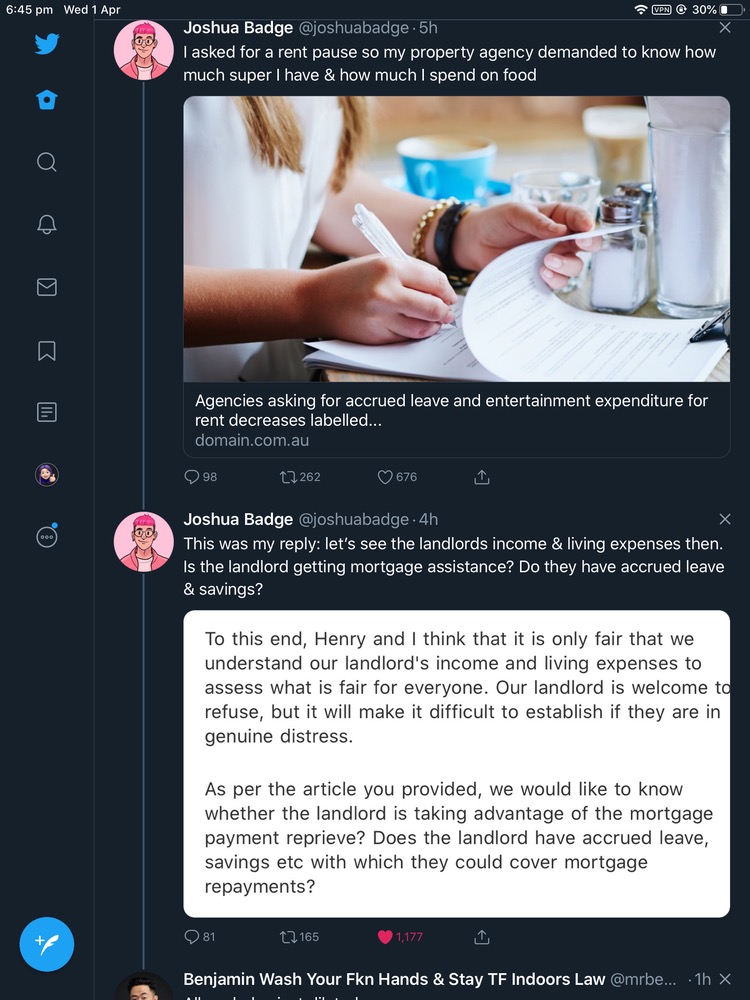This screenshot has width=750, height=1000.
Task: Open the Search explore icon
Action: (46, 162)
